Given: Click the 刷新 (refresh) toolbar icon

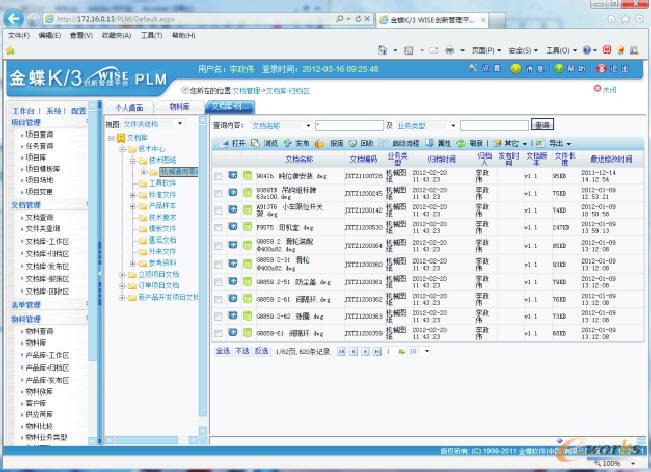Looking at the screenshot, I should 460,143.
